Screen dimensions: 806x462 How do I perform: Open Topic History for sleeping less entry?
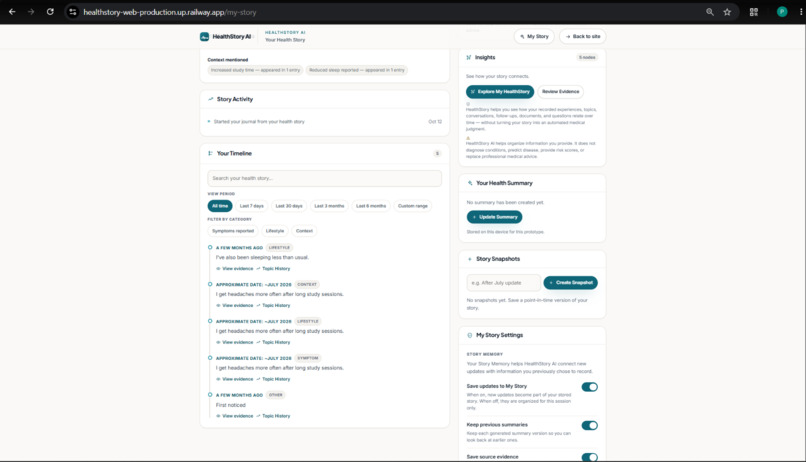[273, 269]
